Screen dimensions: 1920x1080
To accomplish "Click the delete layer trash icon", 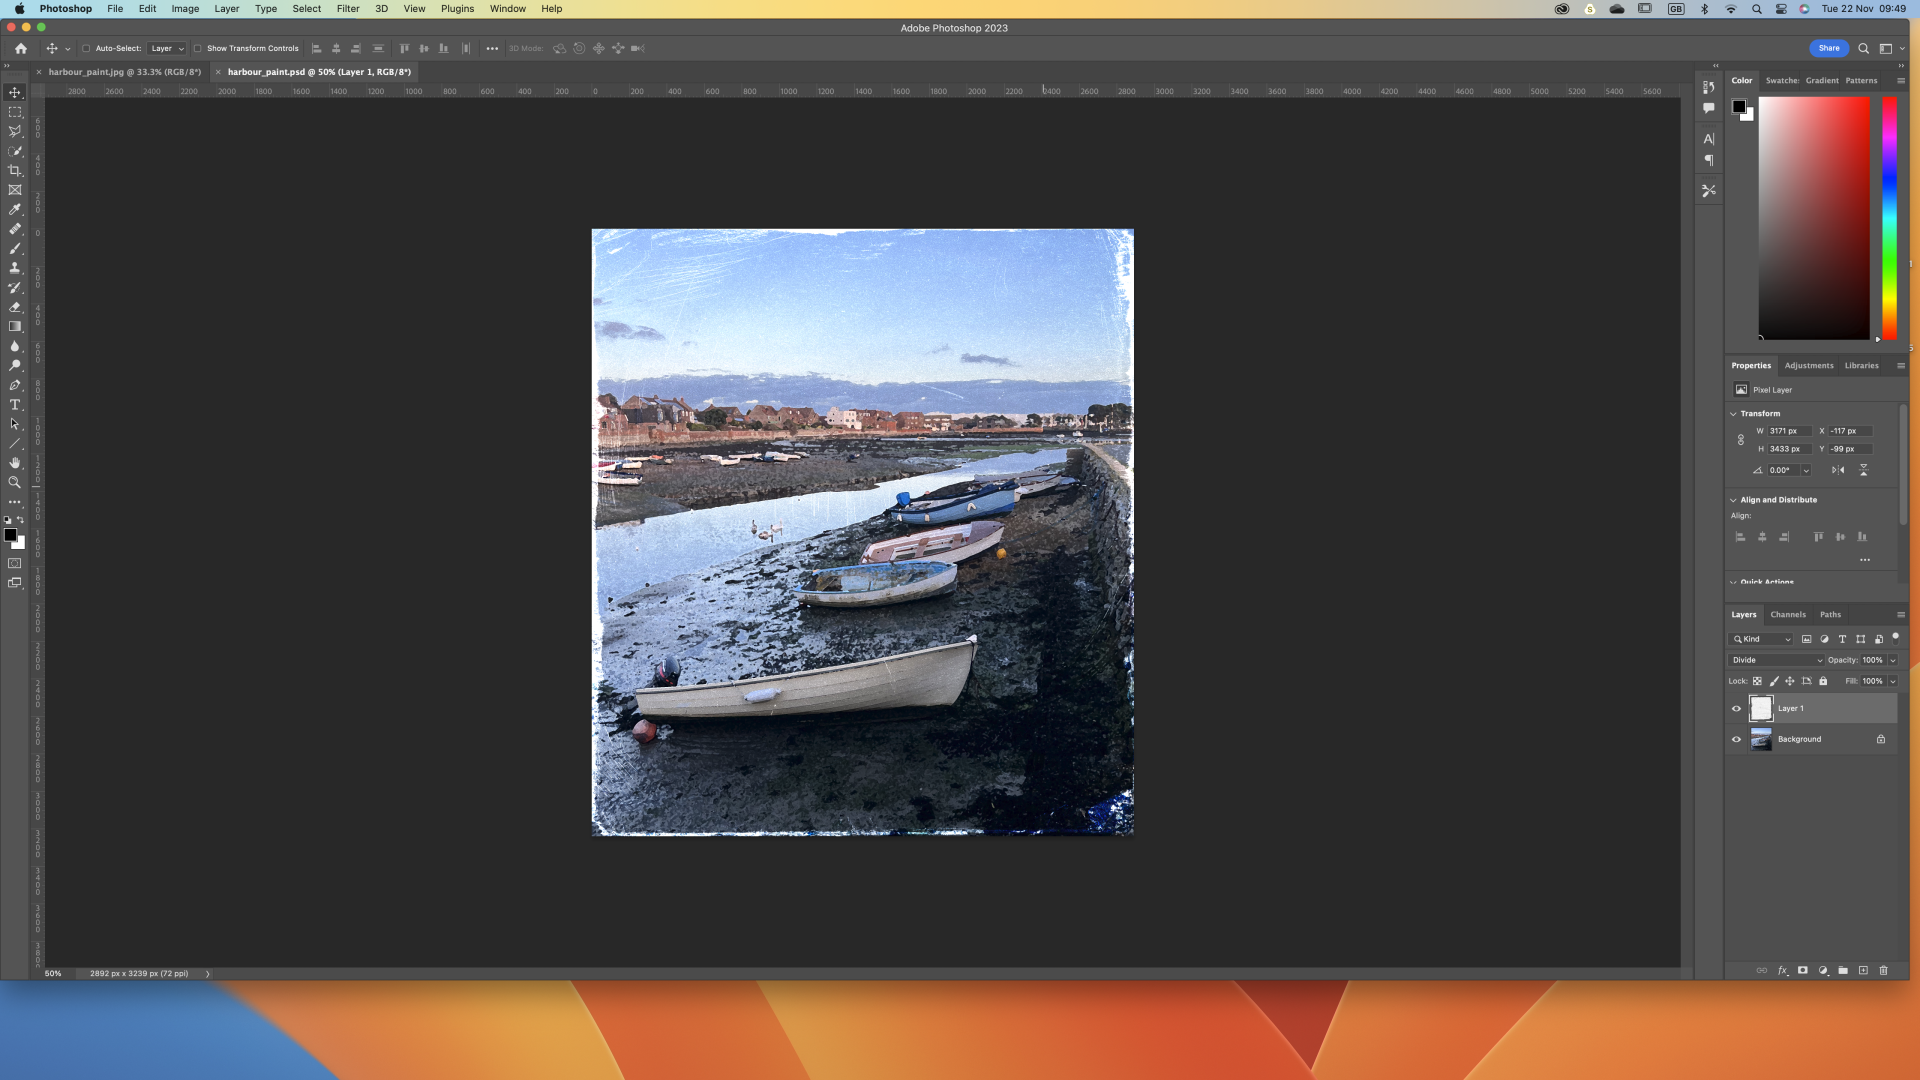I will 1883,971.
